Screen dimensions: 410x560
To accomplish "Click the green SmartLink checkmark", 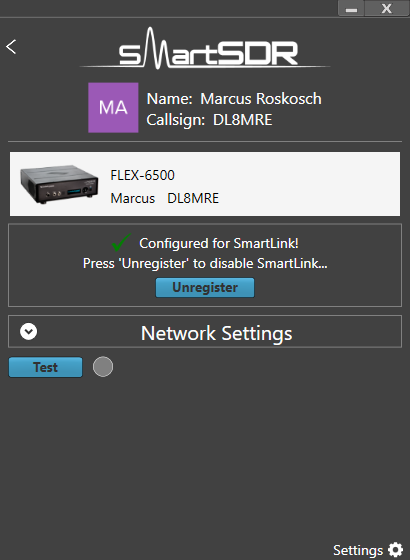I will coord(121,242).
